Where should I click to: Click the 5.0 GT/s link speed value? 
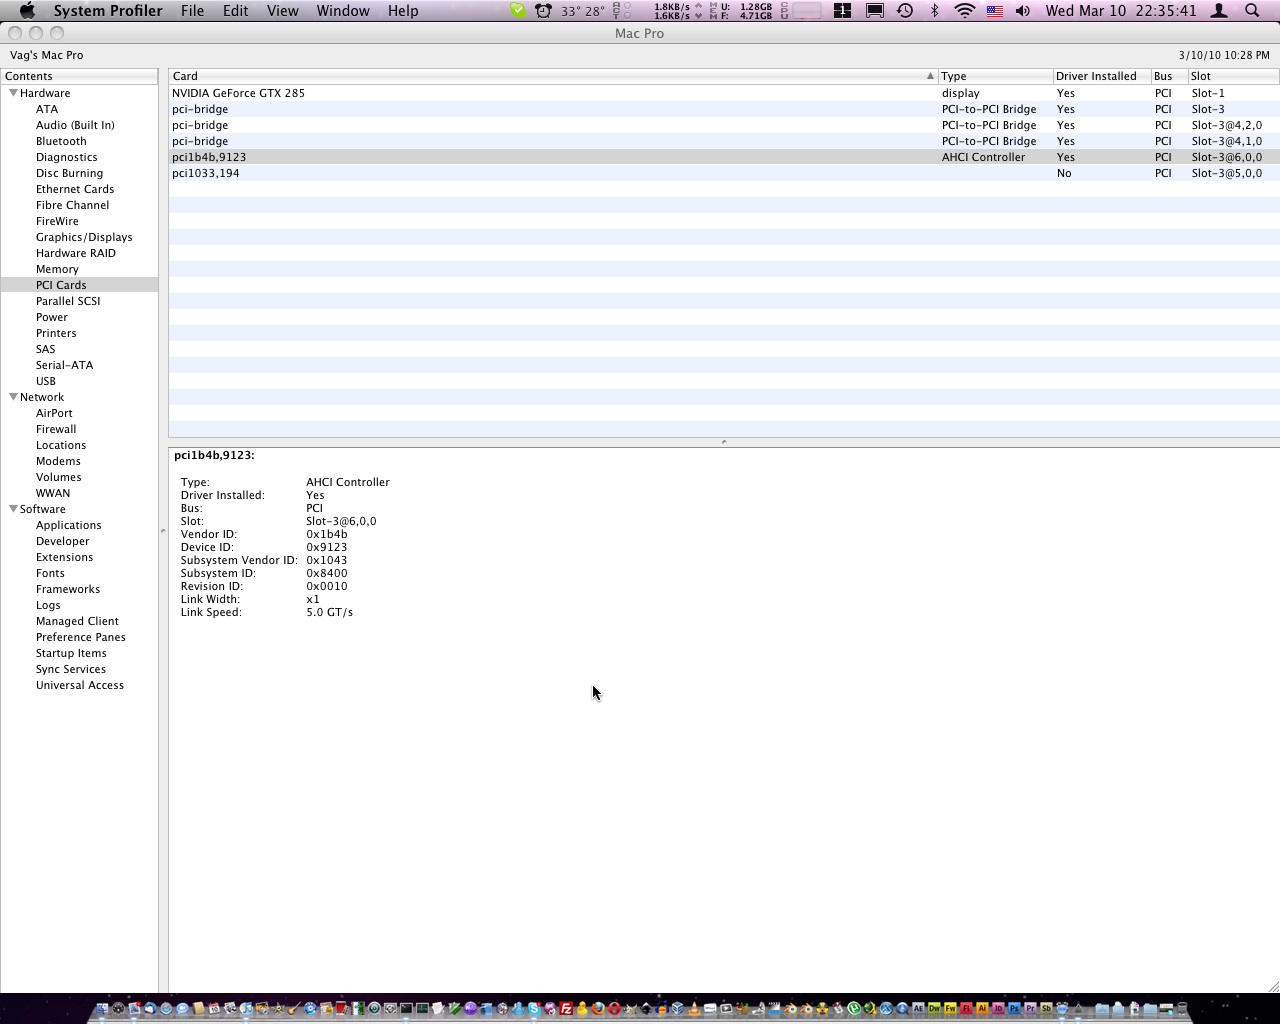tap(330, 612)
